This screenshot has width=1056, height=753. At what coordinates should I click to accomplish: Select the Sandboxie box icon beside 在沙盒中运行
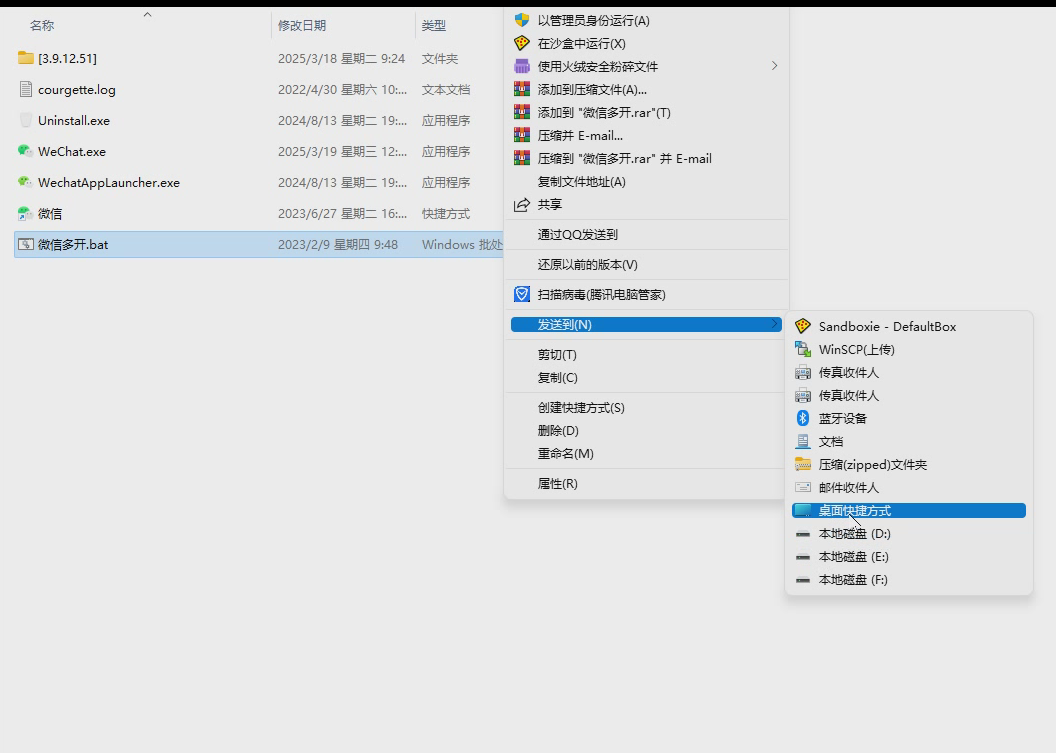coord(521,43)
